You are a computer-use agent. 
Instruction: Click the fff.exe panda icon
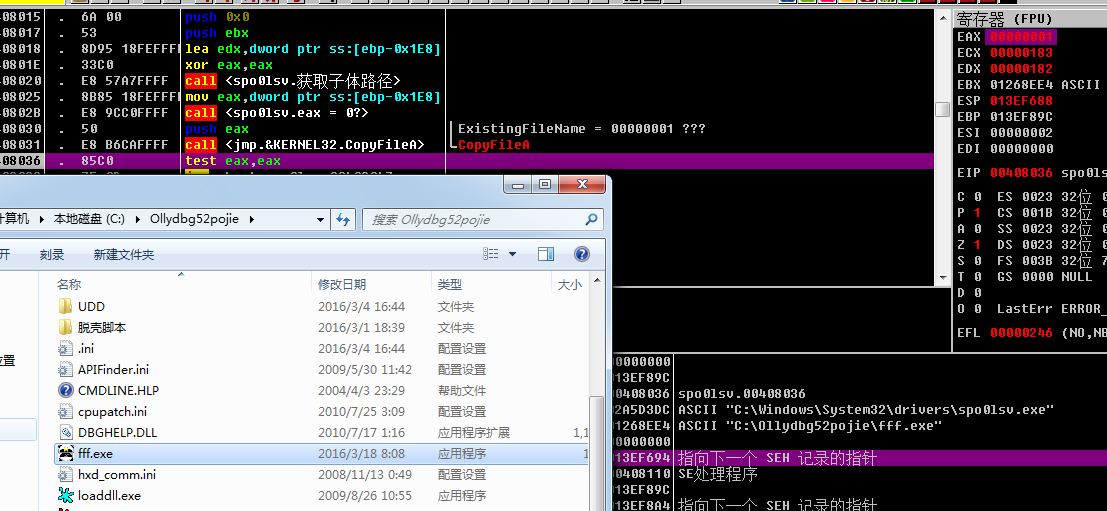point(66,453)
